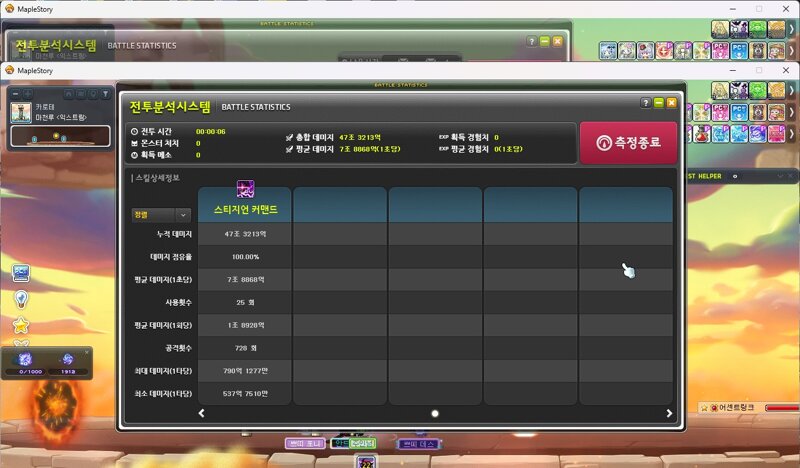This screenshot has width=800, height=468.
Task: Click the page indicator dot below the table
Action: pos(435,413)
